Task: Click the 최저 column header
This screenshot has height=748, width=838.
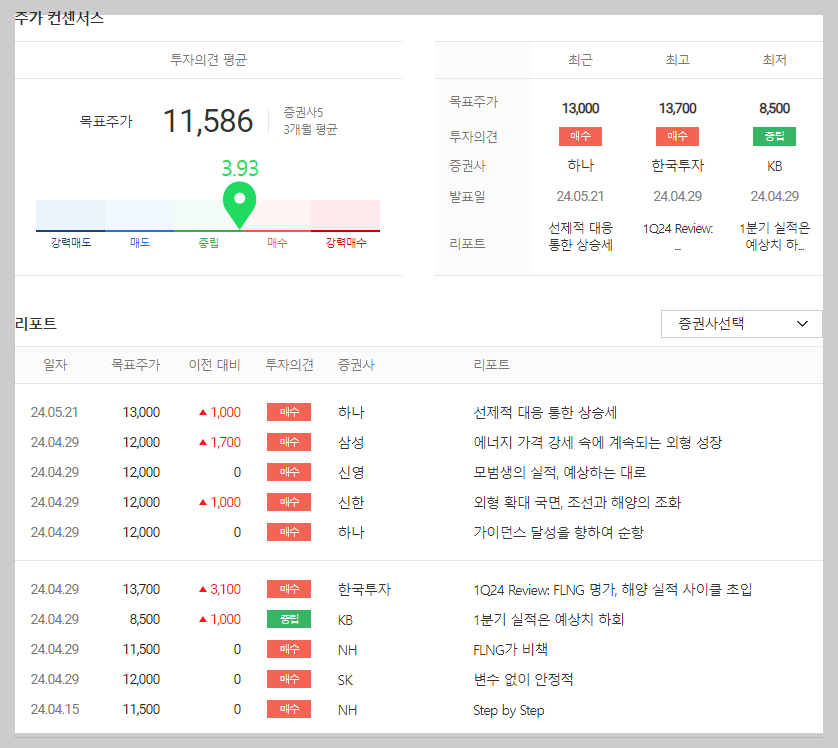Action: (774, 60)
